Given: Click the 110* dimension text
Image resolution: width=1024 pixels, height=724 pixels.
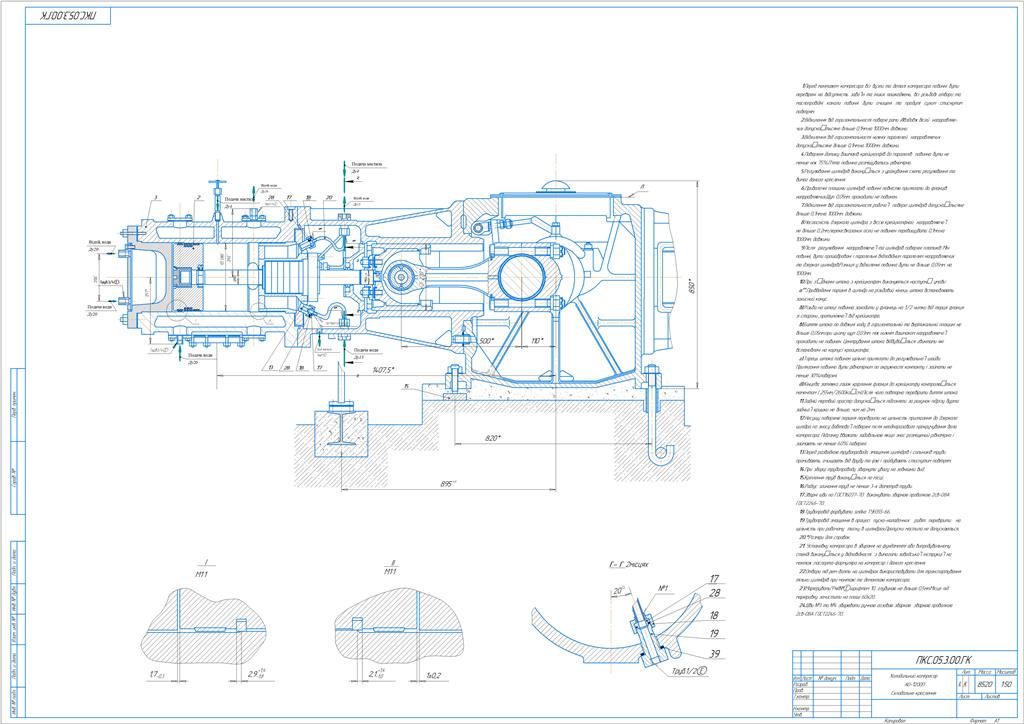Looking at the screenshot, I should [537, 341].
